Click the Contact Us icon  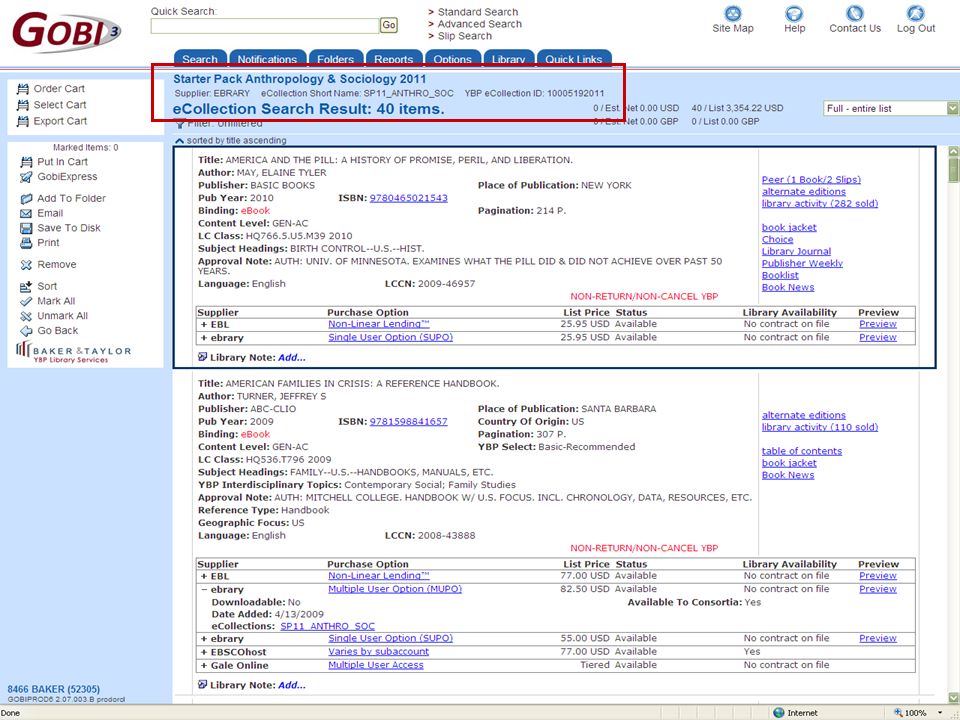(x=855, y=13)
